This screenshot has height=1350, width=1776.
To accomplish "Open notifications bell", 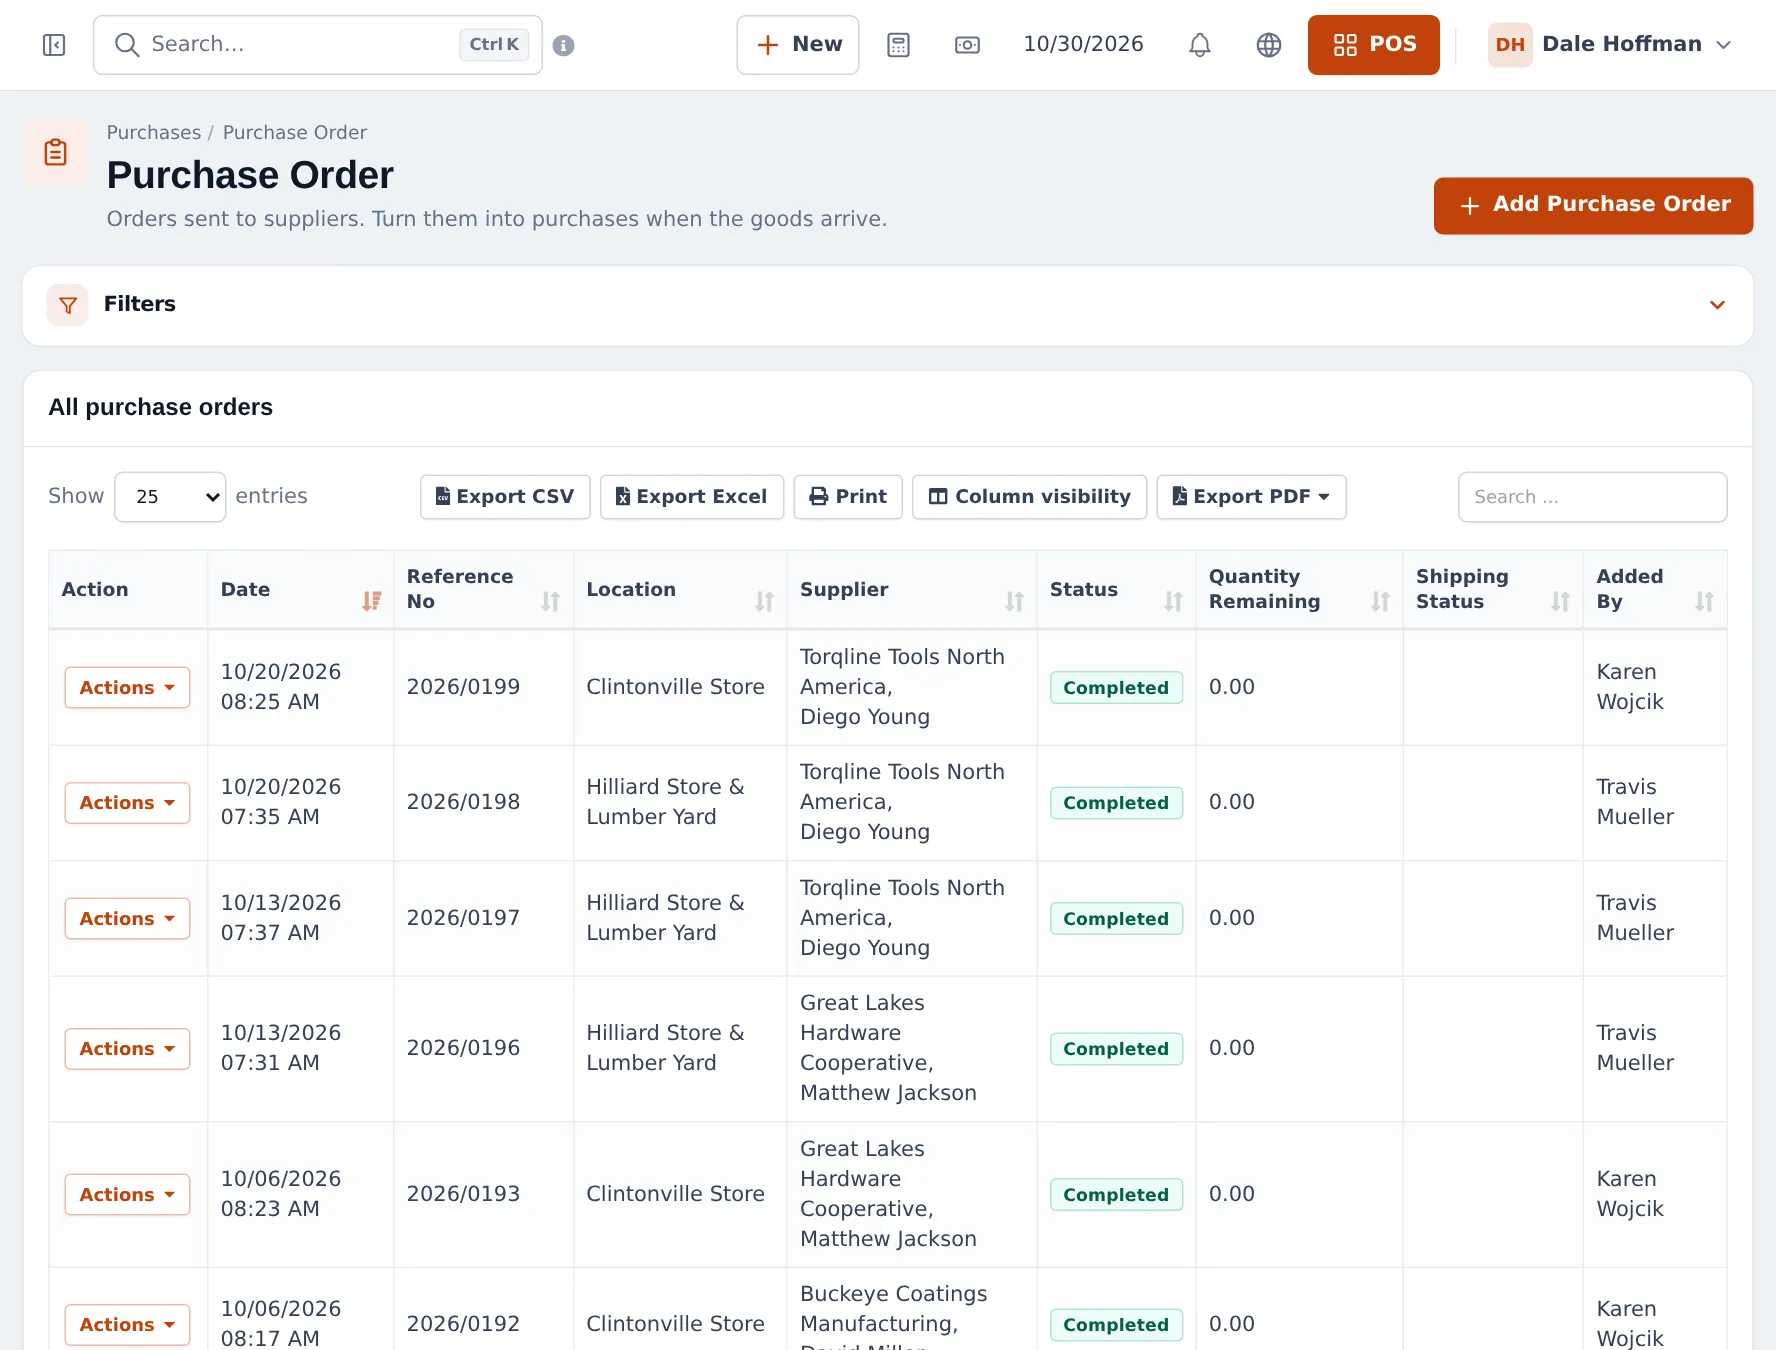I will (x=1200, y=45).
